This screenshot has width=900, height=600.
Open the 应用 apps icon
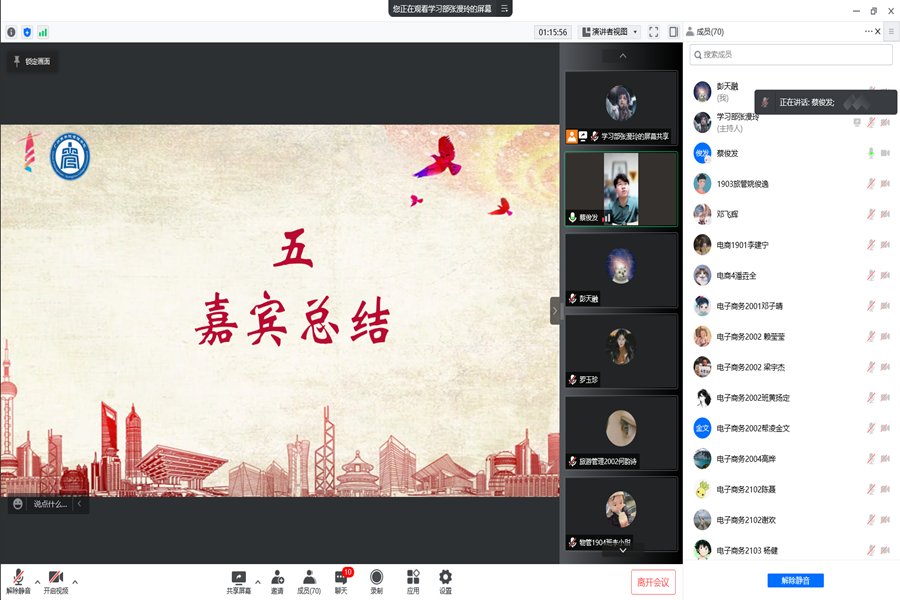click(x=413, y=579)
